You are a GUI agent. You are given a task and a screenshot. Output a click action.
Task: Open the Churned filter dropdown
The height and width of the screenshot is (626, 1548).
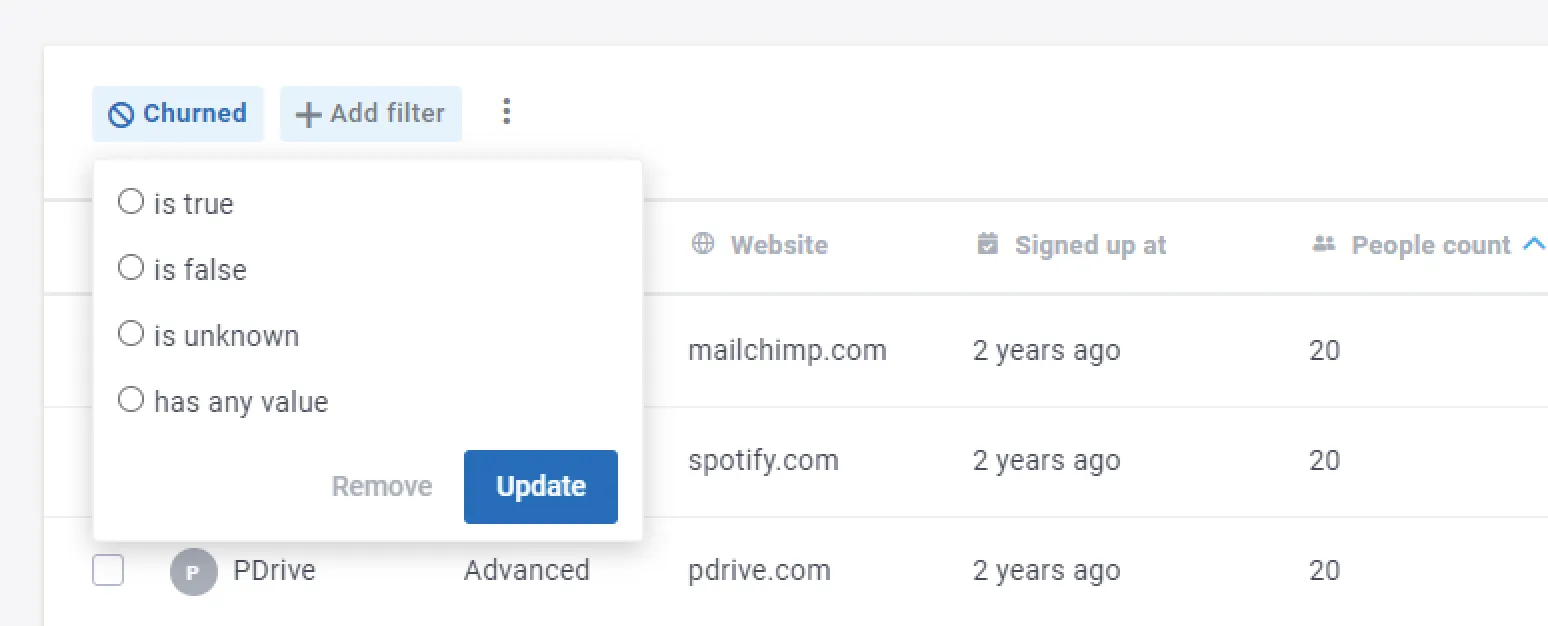point(178,114)
